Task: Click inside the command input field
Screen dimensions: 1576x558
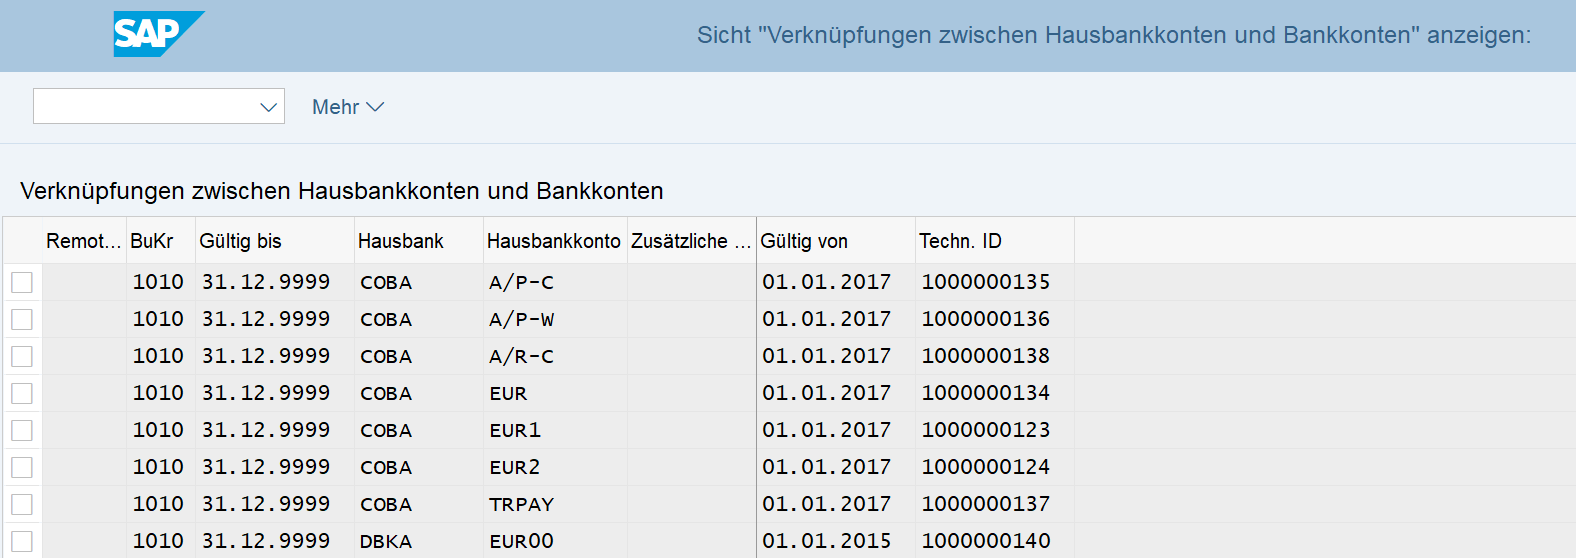Action: (x=144, y=107)
